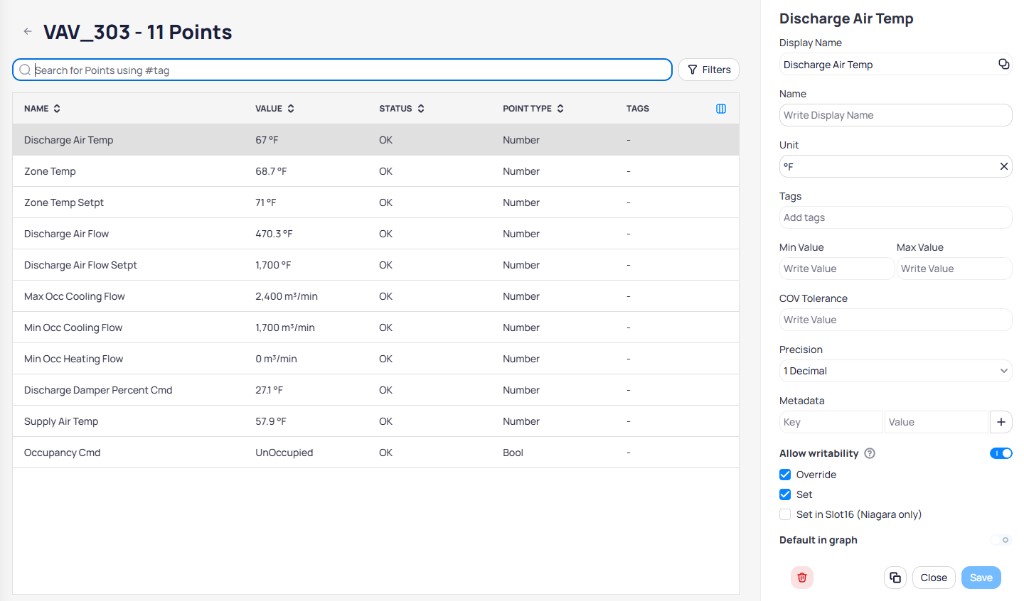Click the Unit input field
Viewport: 1024px width, 601px height.
click(895, 167)
